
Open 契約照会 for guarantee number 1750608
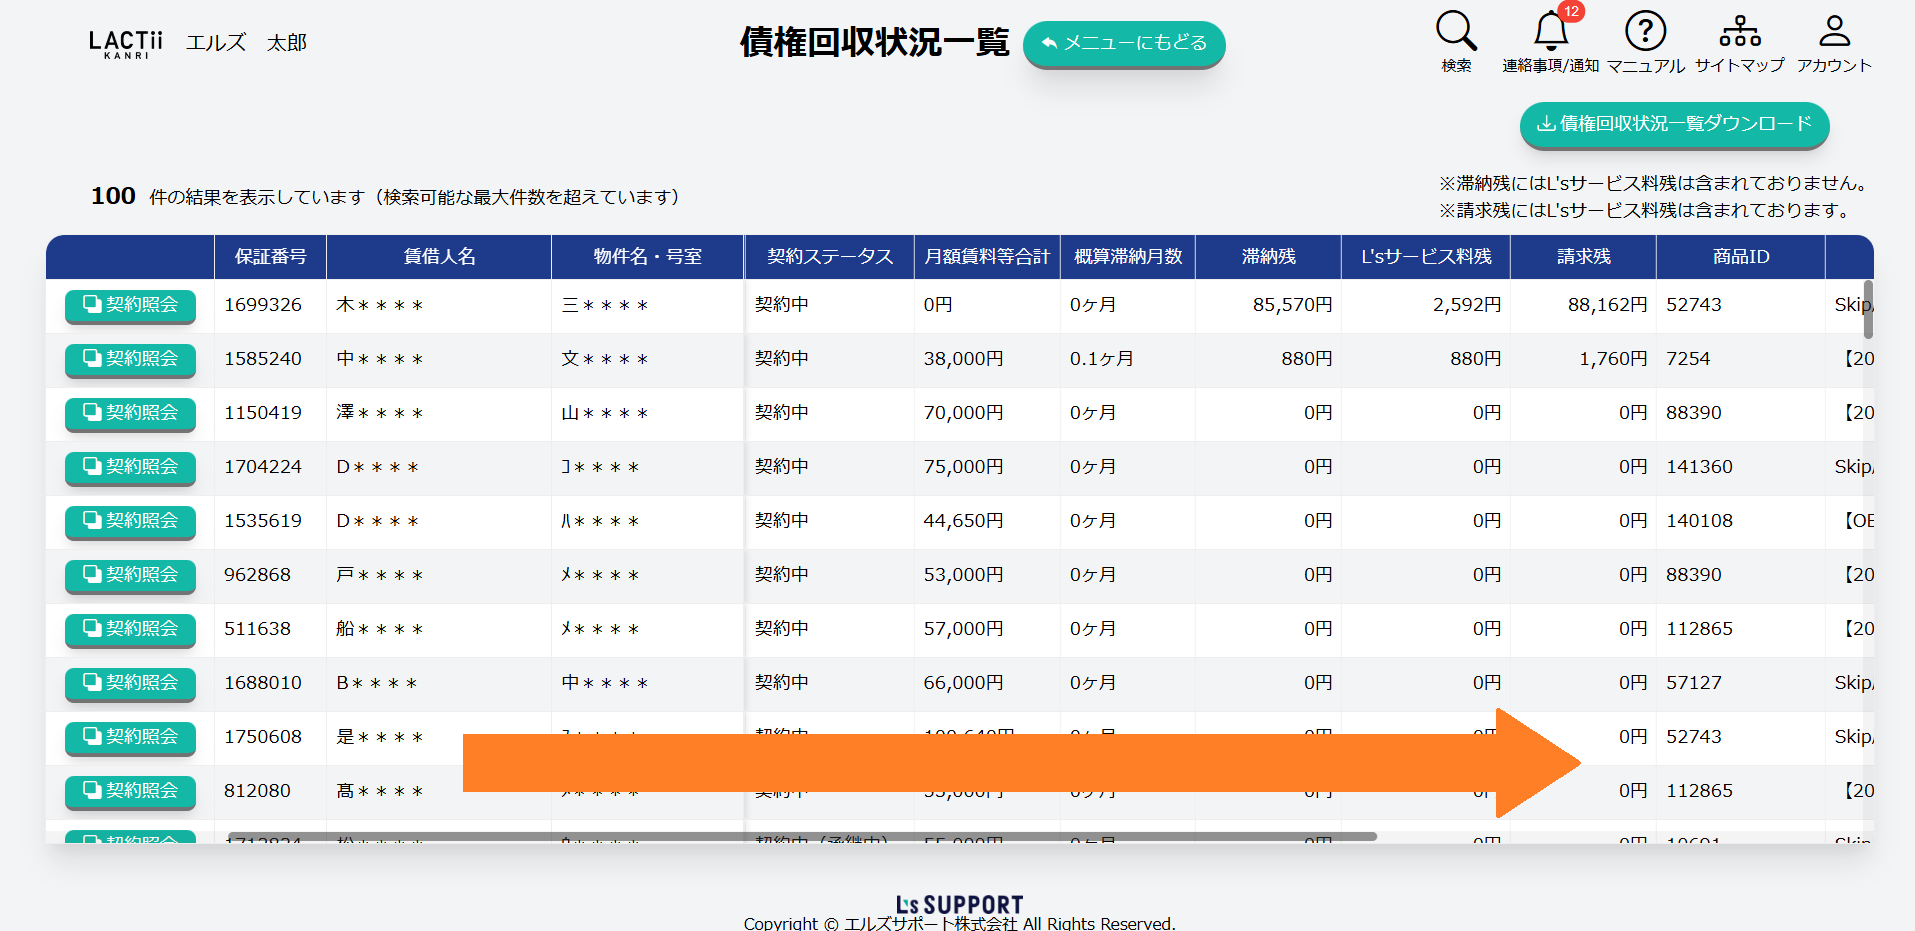click(x=130, y=737)
